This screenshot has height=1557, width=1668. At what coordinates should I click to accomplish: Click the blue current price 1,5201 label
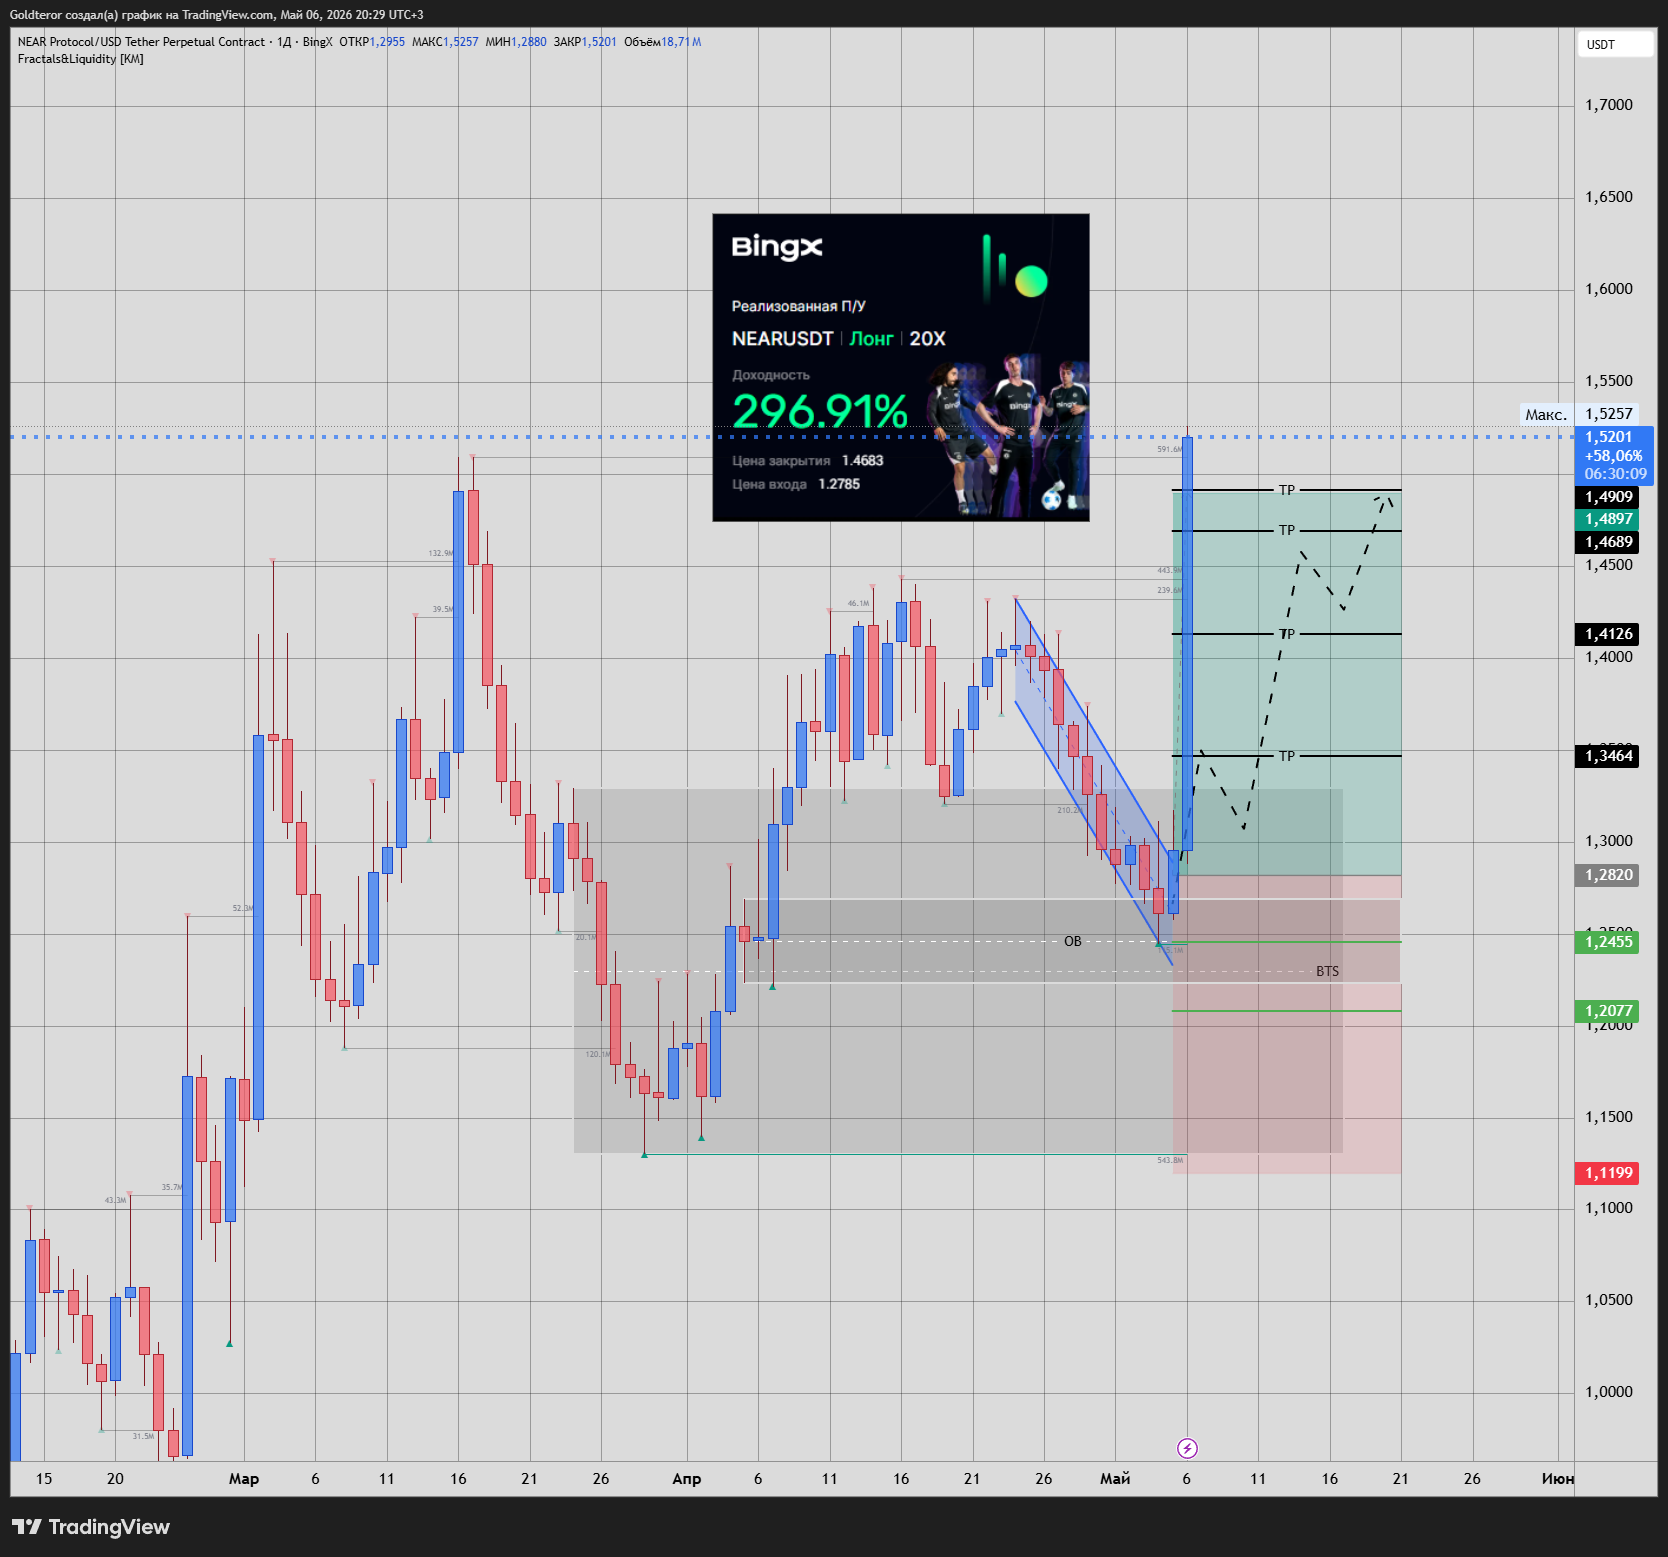pos(1614,455)
